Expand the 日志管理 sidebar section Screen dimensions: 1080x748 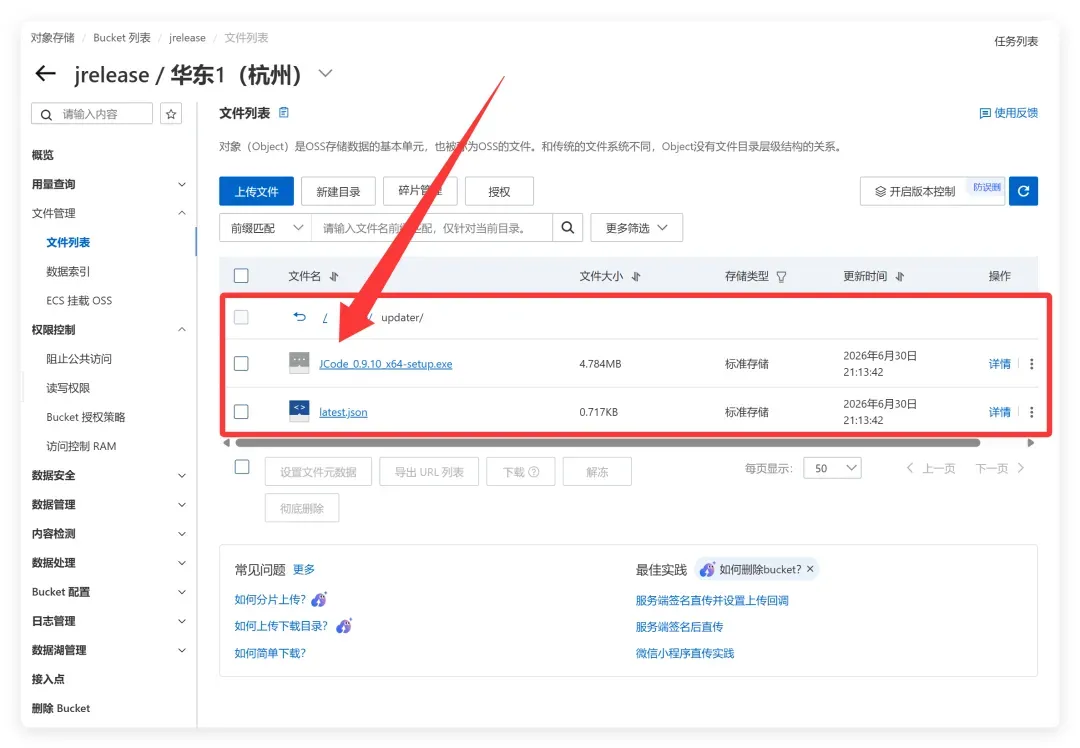(x=182, y=621)
